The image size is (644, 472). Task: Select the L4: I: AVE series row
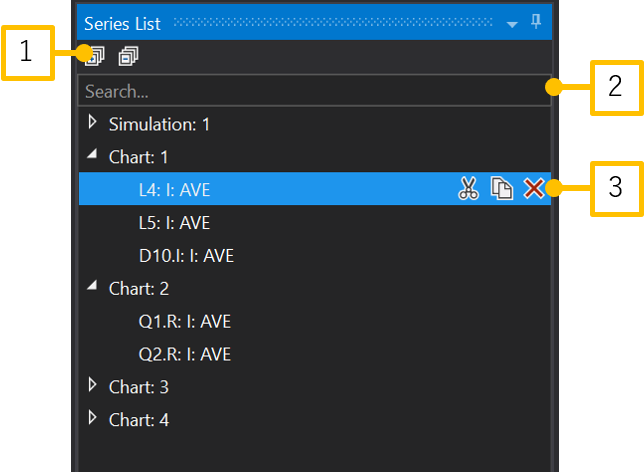click(x=175, y=189)
